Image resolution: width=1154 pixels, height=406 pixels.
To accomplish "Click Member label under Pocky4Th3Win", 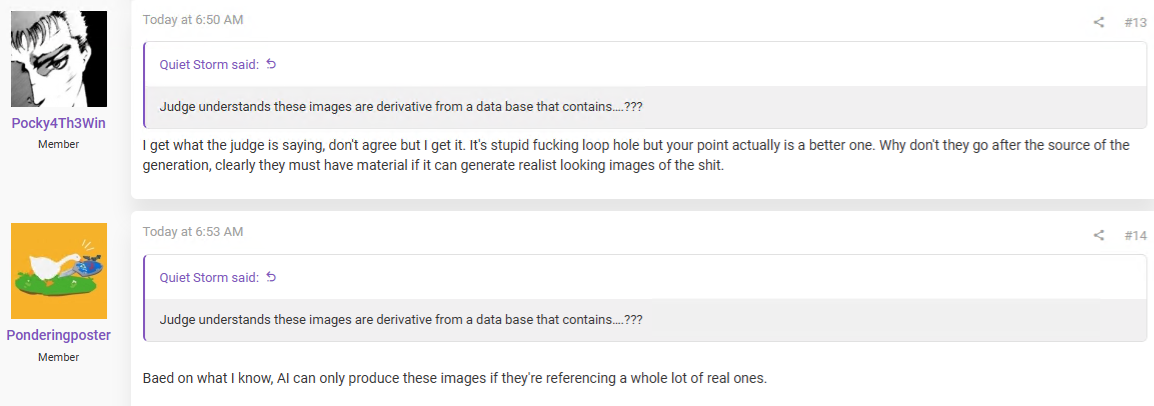I will (x=59, y=144).
